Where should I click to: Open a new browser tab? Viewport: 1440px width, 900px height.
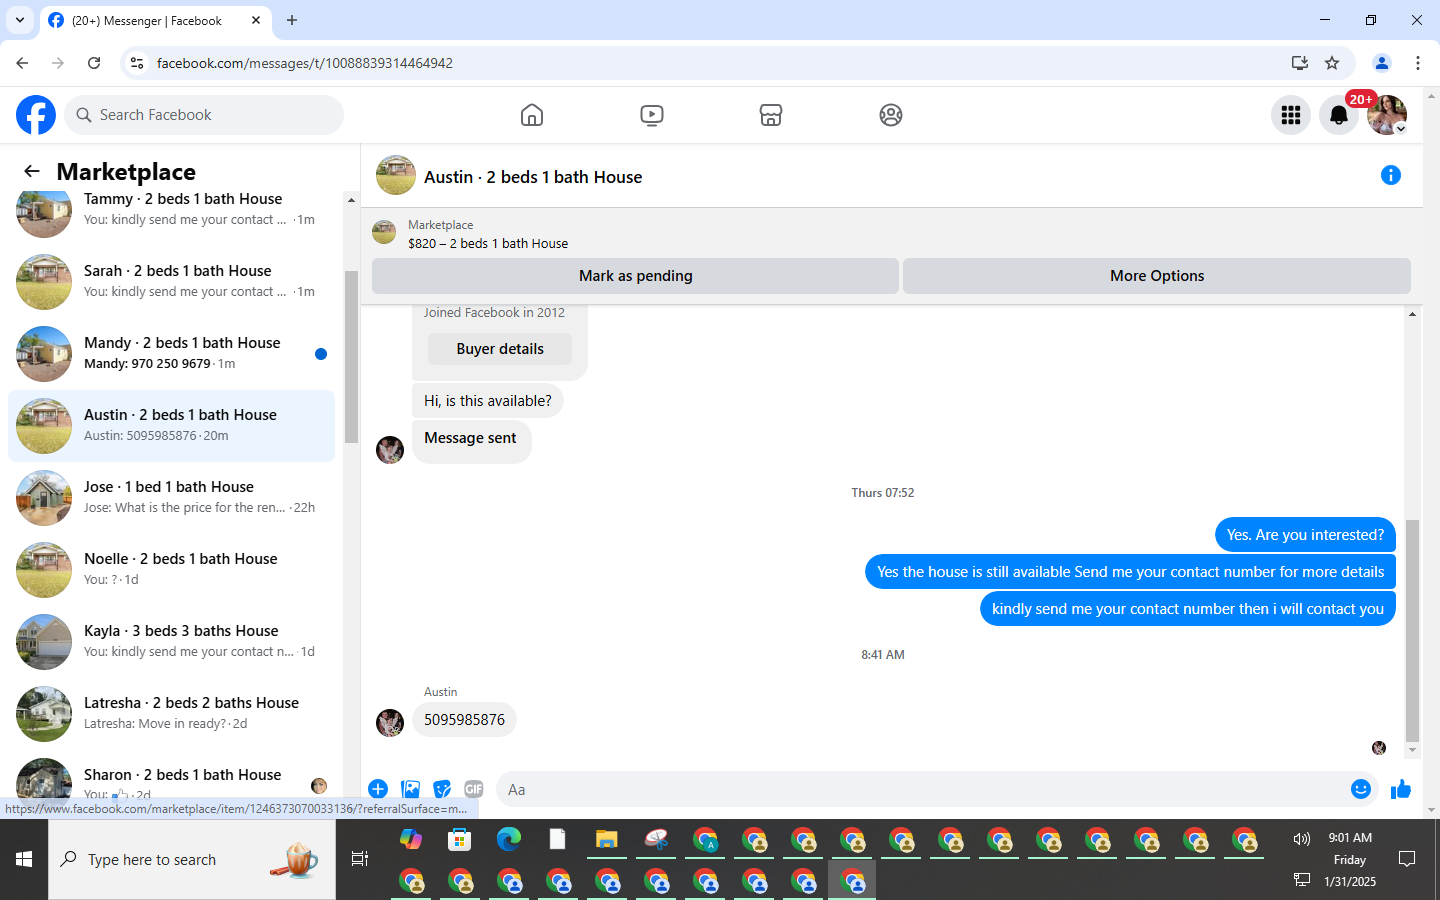pos(292,20)
